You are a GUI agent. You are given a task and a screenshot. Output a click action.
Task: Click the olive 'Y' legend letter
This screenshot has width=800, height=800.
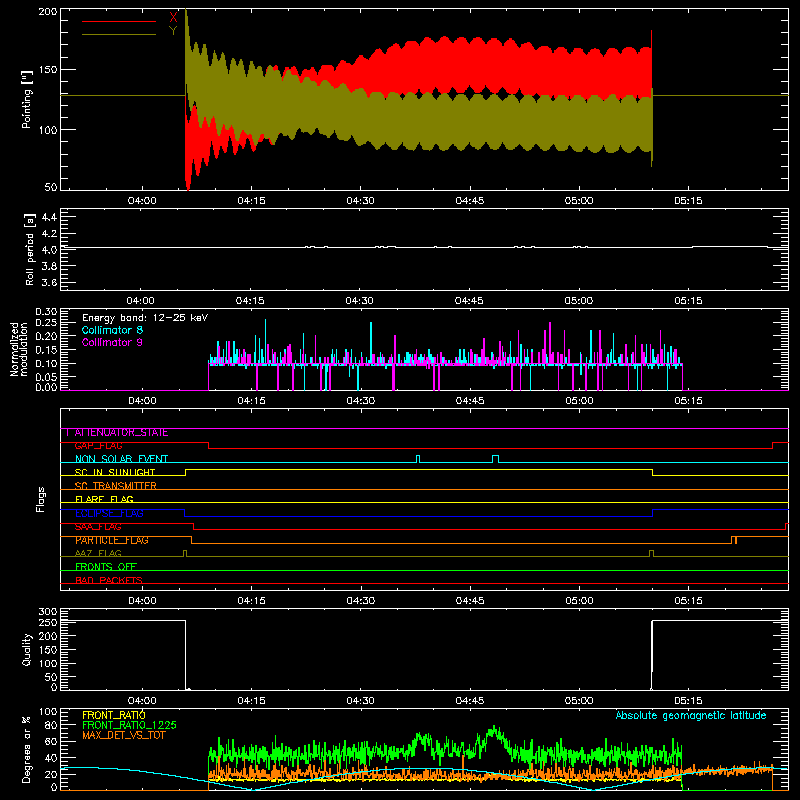tap(173, 30)
